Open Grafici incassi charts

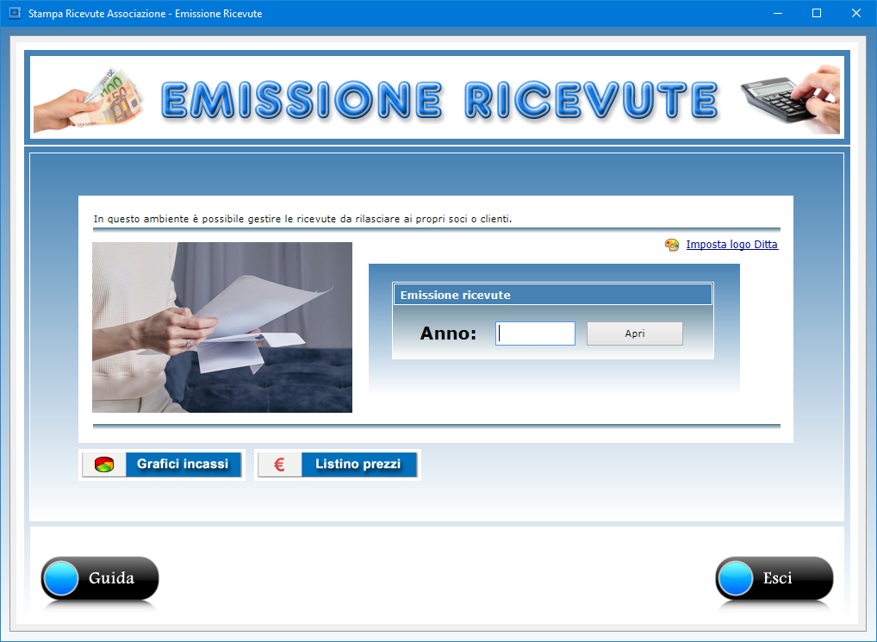point(162,464)
